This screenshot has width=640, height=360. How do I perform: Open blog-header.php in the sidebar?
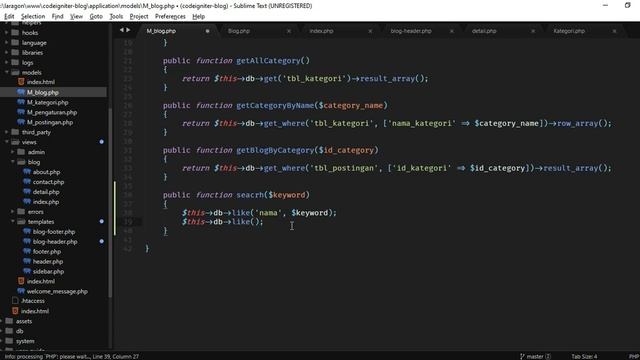click(55, 242)
